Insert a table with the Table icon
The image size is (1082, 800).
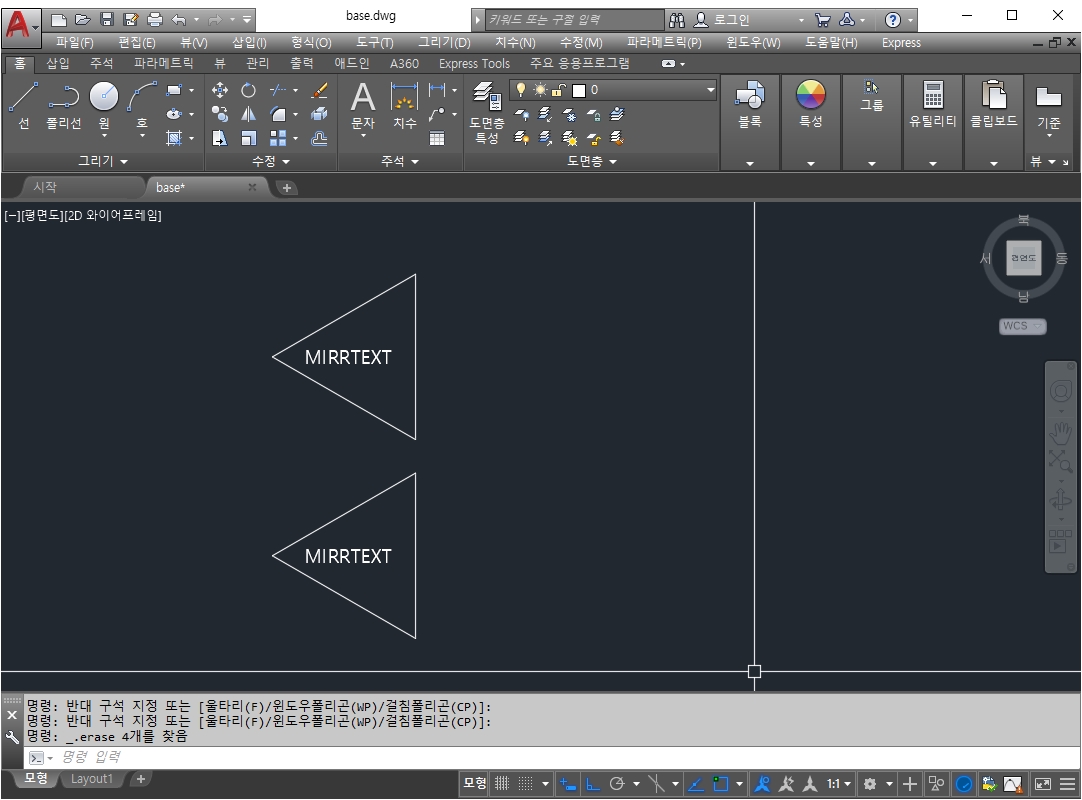pos(437,138)
